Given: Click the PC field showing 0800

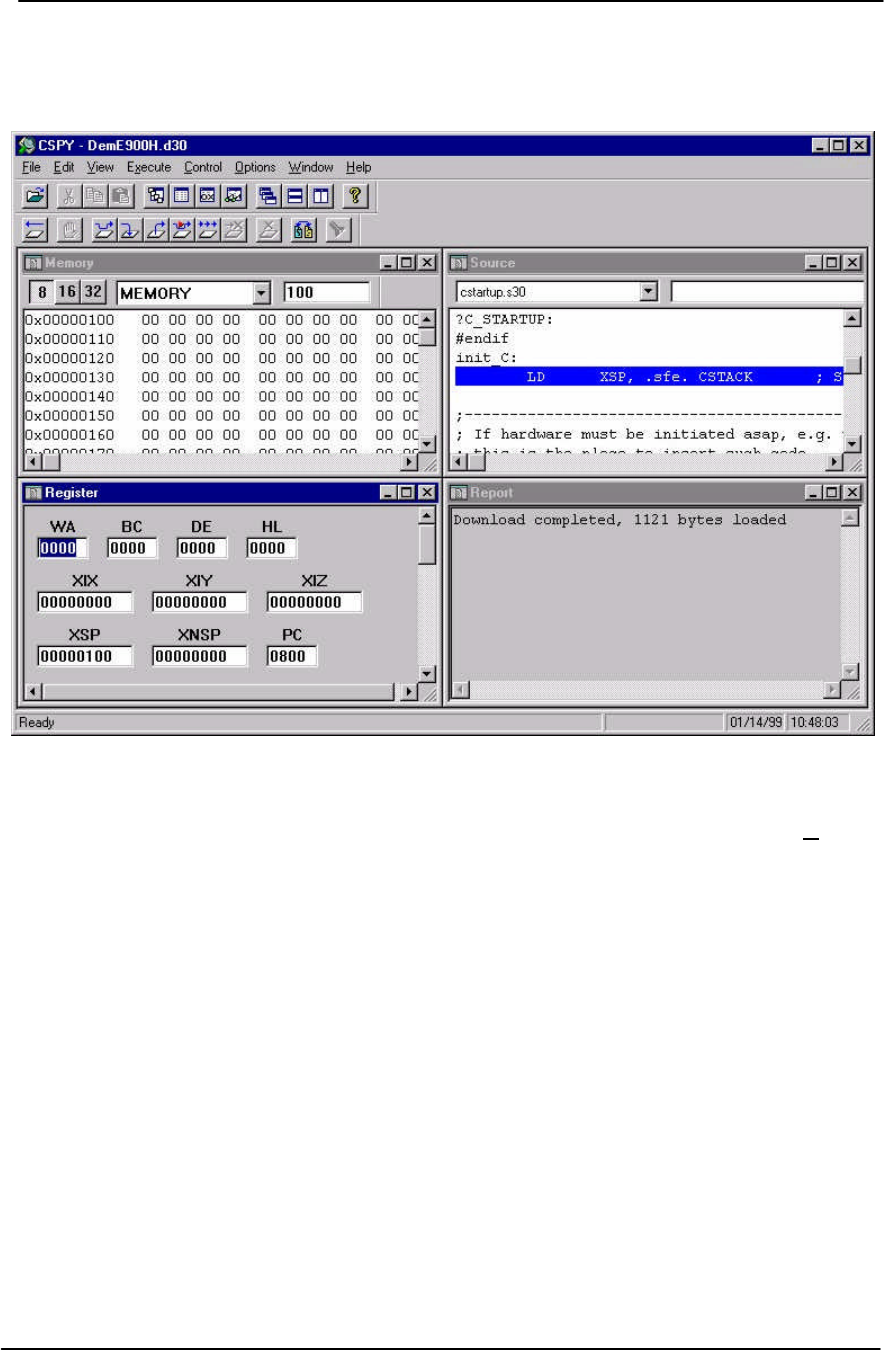Looking at the screenshot, I should [292, 656].
